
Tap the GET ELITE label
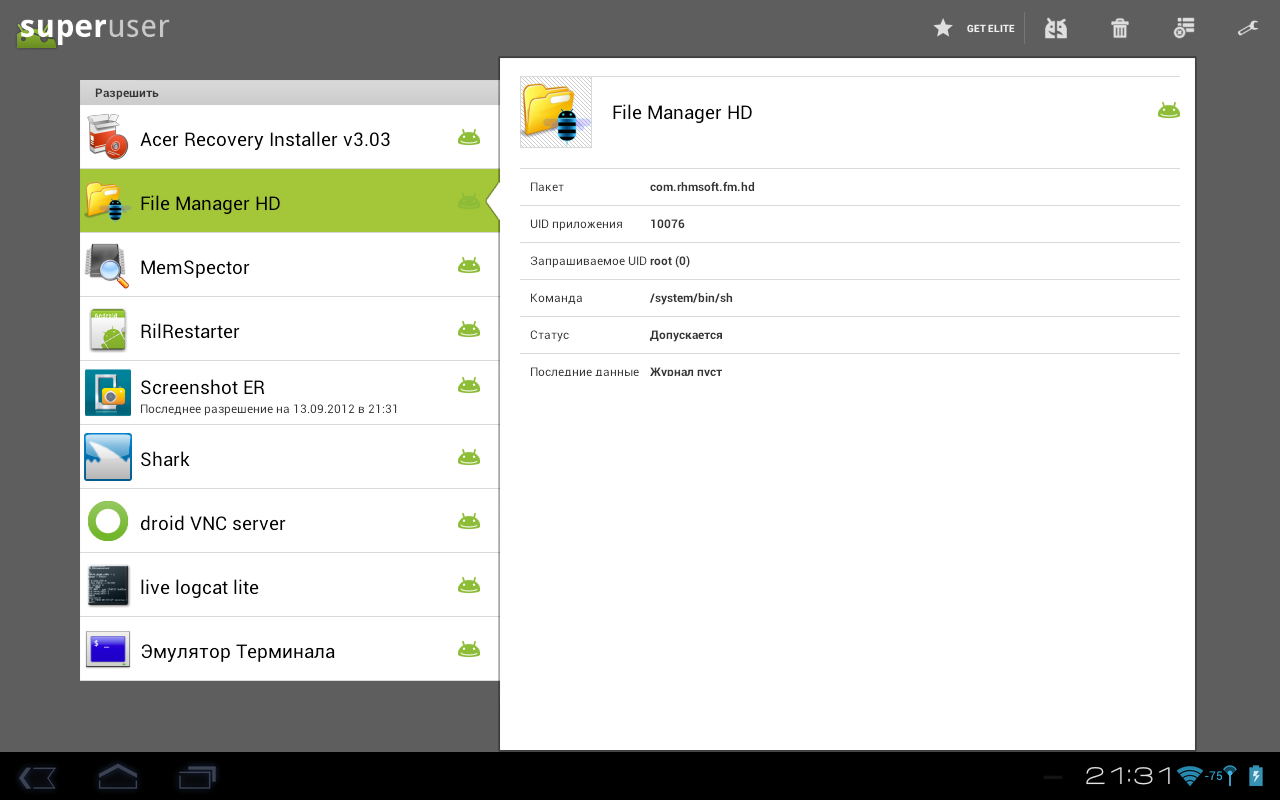(x=990, y=29)
